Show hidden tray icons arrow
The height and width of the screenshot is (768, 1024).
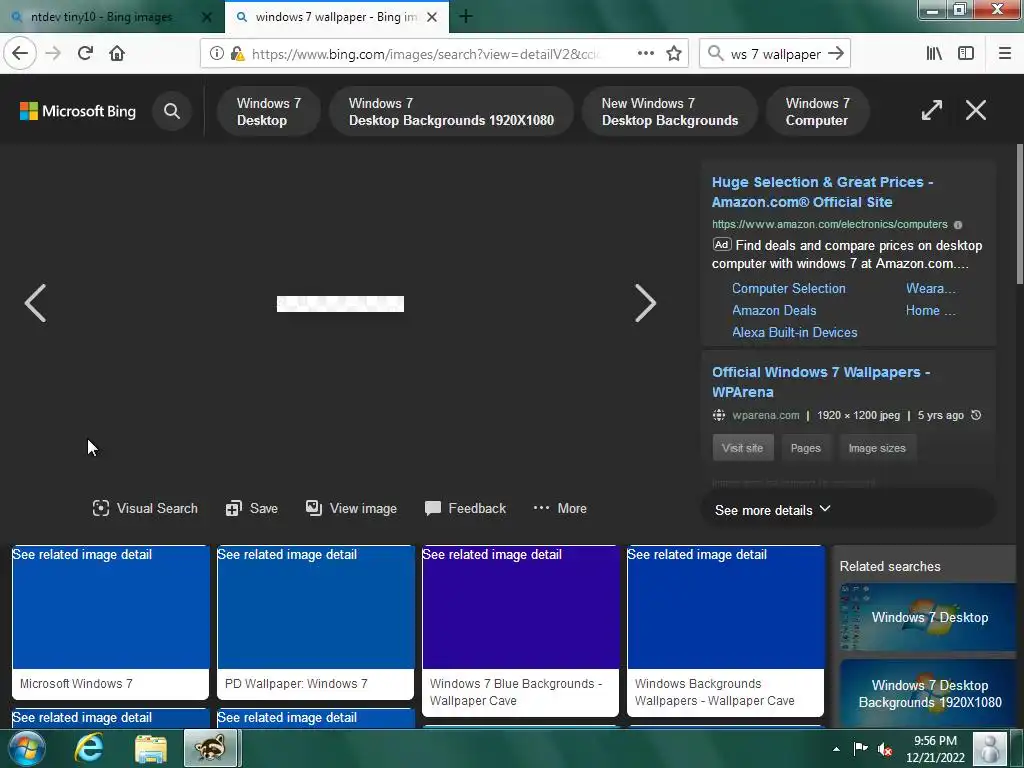pyautogui.click(x=836, y=749)
